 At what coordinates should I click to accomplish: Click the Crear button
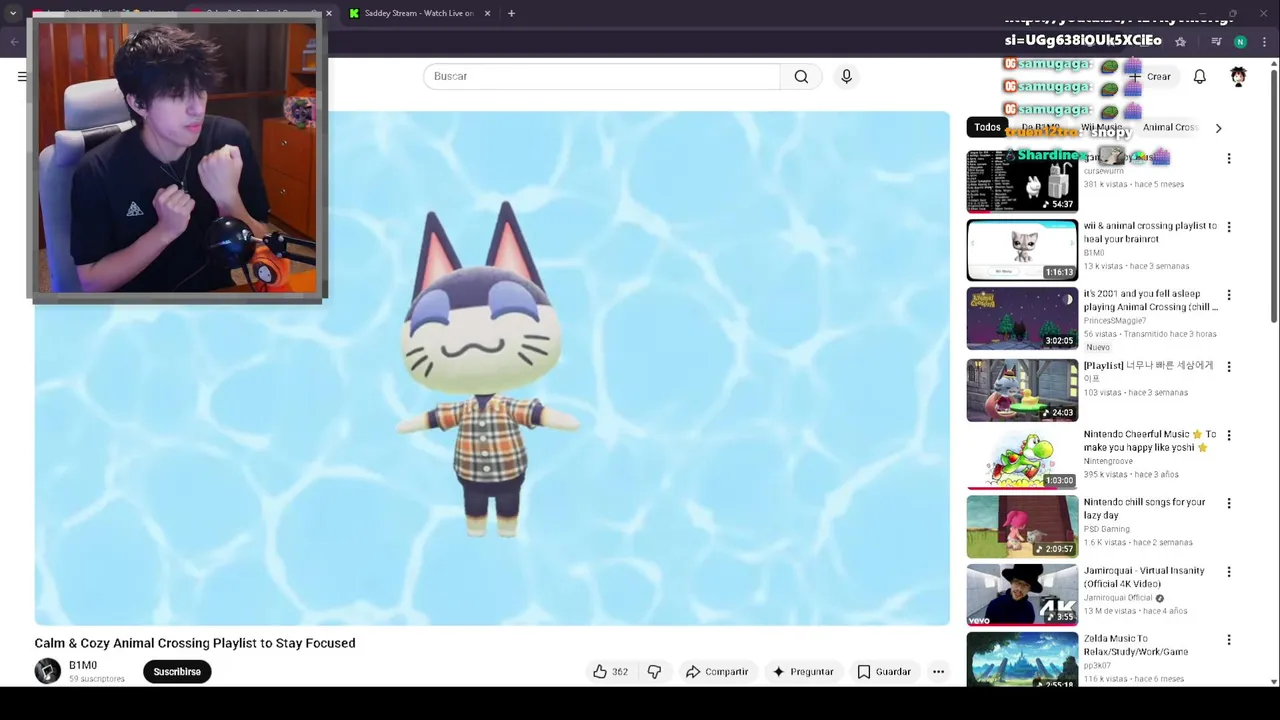pyautogui.click(x=1149, y=76)
